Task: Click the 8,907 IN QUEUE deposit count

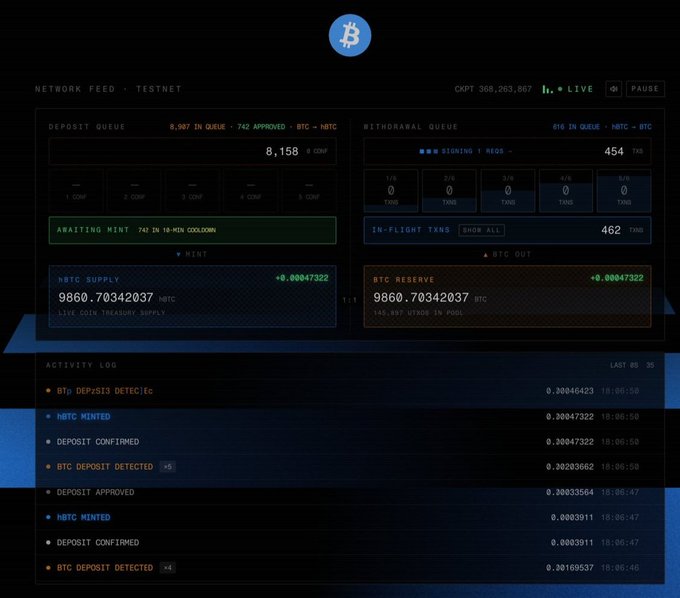Action: (197, 127)
